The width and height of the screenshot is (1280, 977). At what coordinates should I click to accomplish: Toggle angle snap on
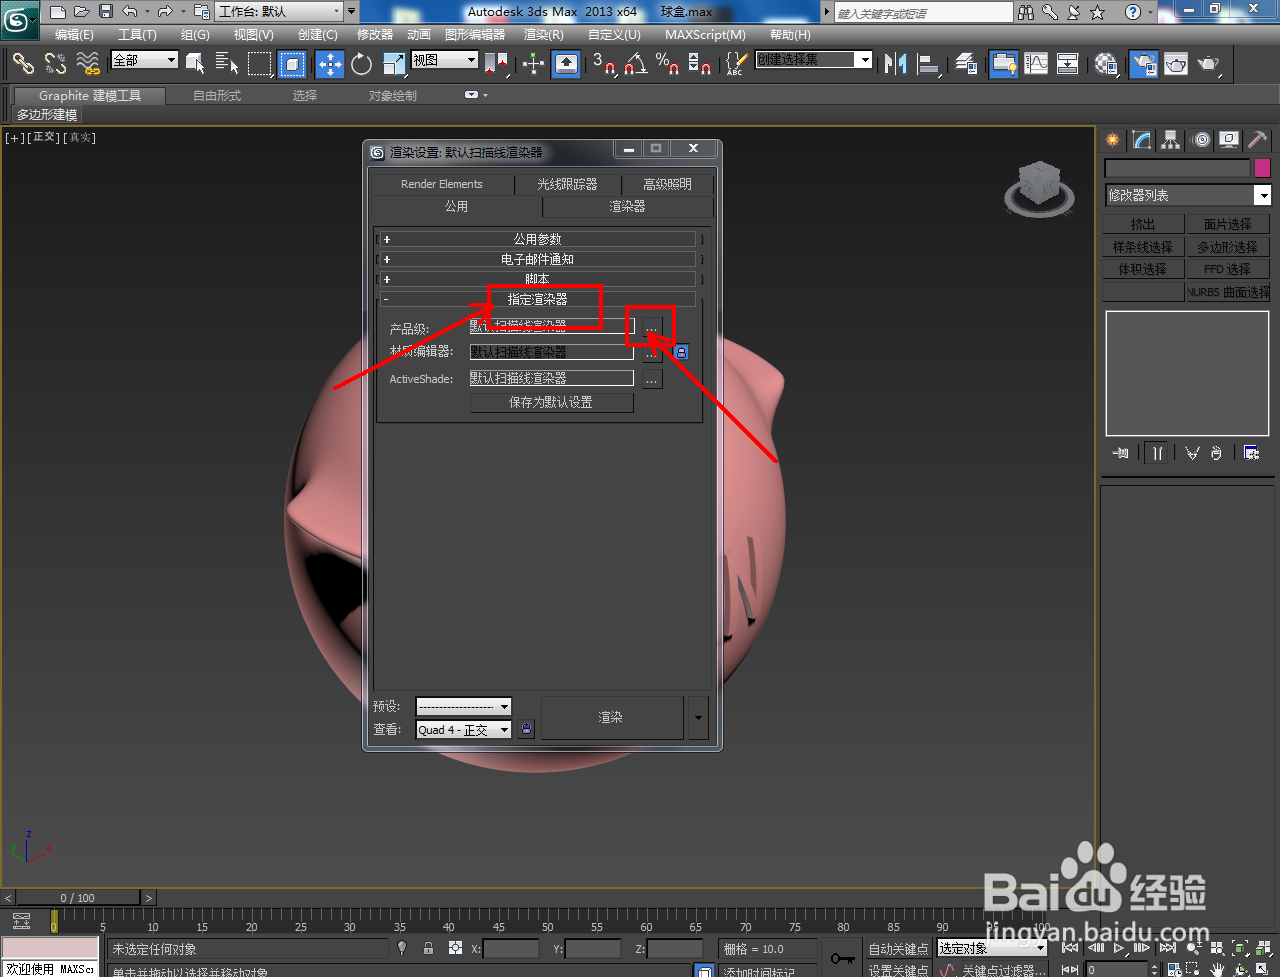[633, 64]
